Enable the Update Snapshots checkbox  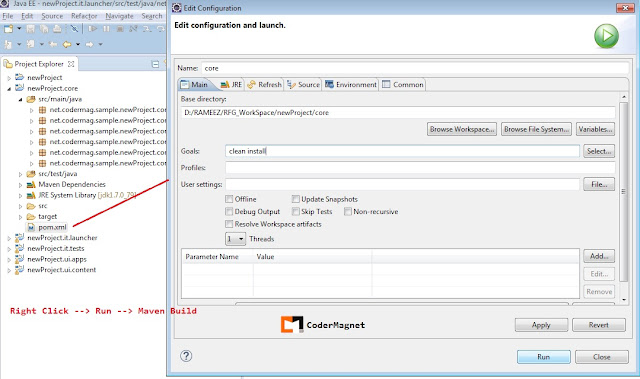pos(296,199)
